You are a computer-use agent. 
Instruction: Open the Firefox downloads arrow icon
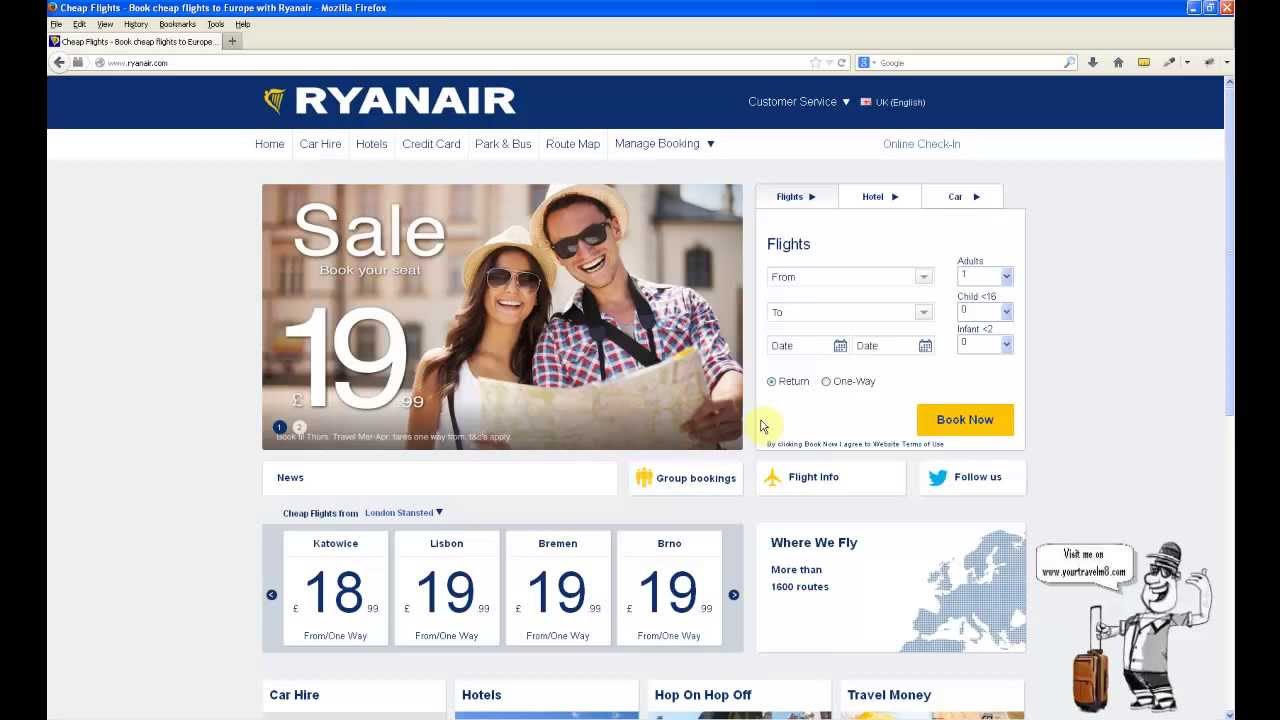coord(1093,62)
